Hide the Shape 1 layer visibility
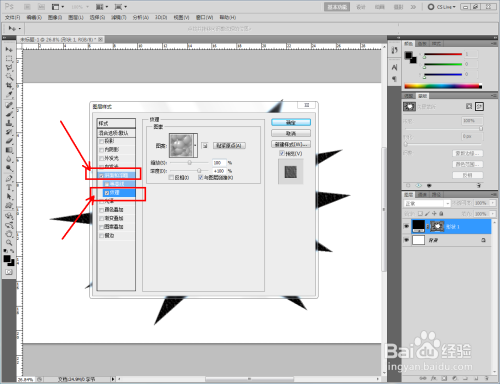Screen dimensions: 500x384 [406, 226]
